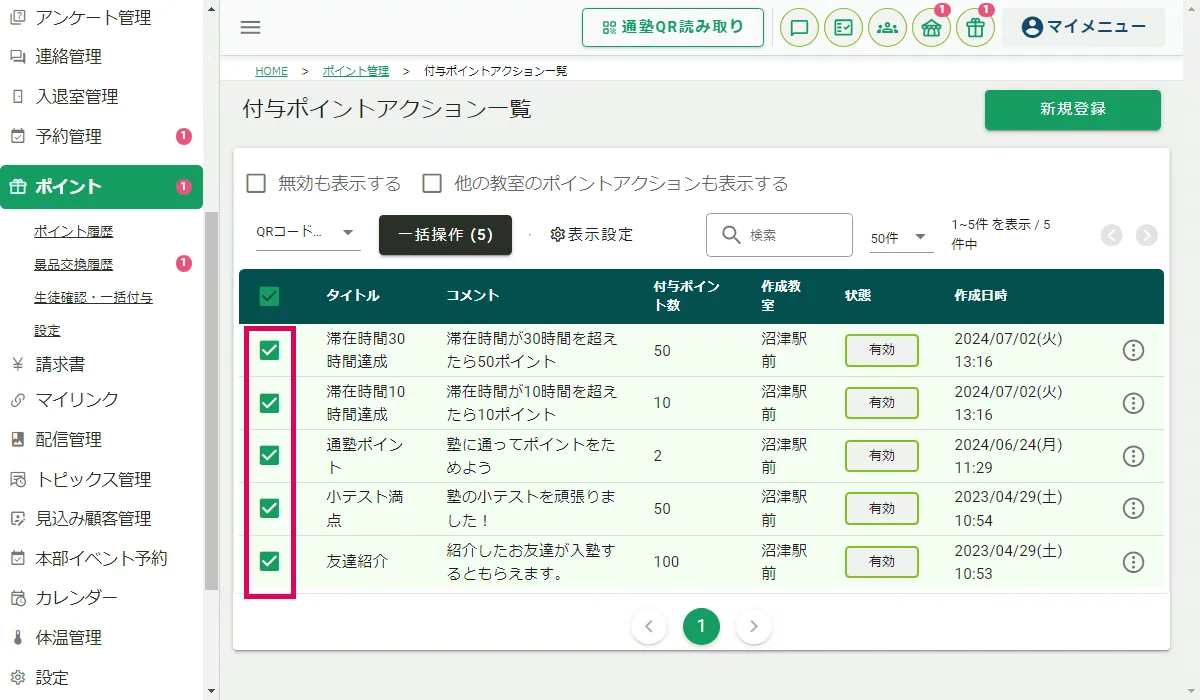Open 表示設定 gear settings
1200x700 pixels.
tap(592, 235)
